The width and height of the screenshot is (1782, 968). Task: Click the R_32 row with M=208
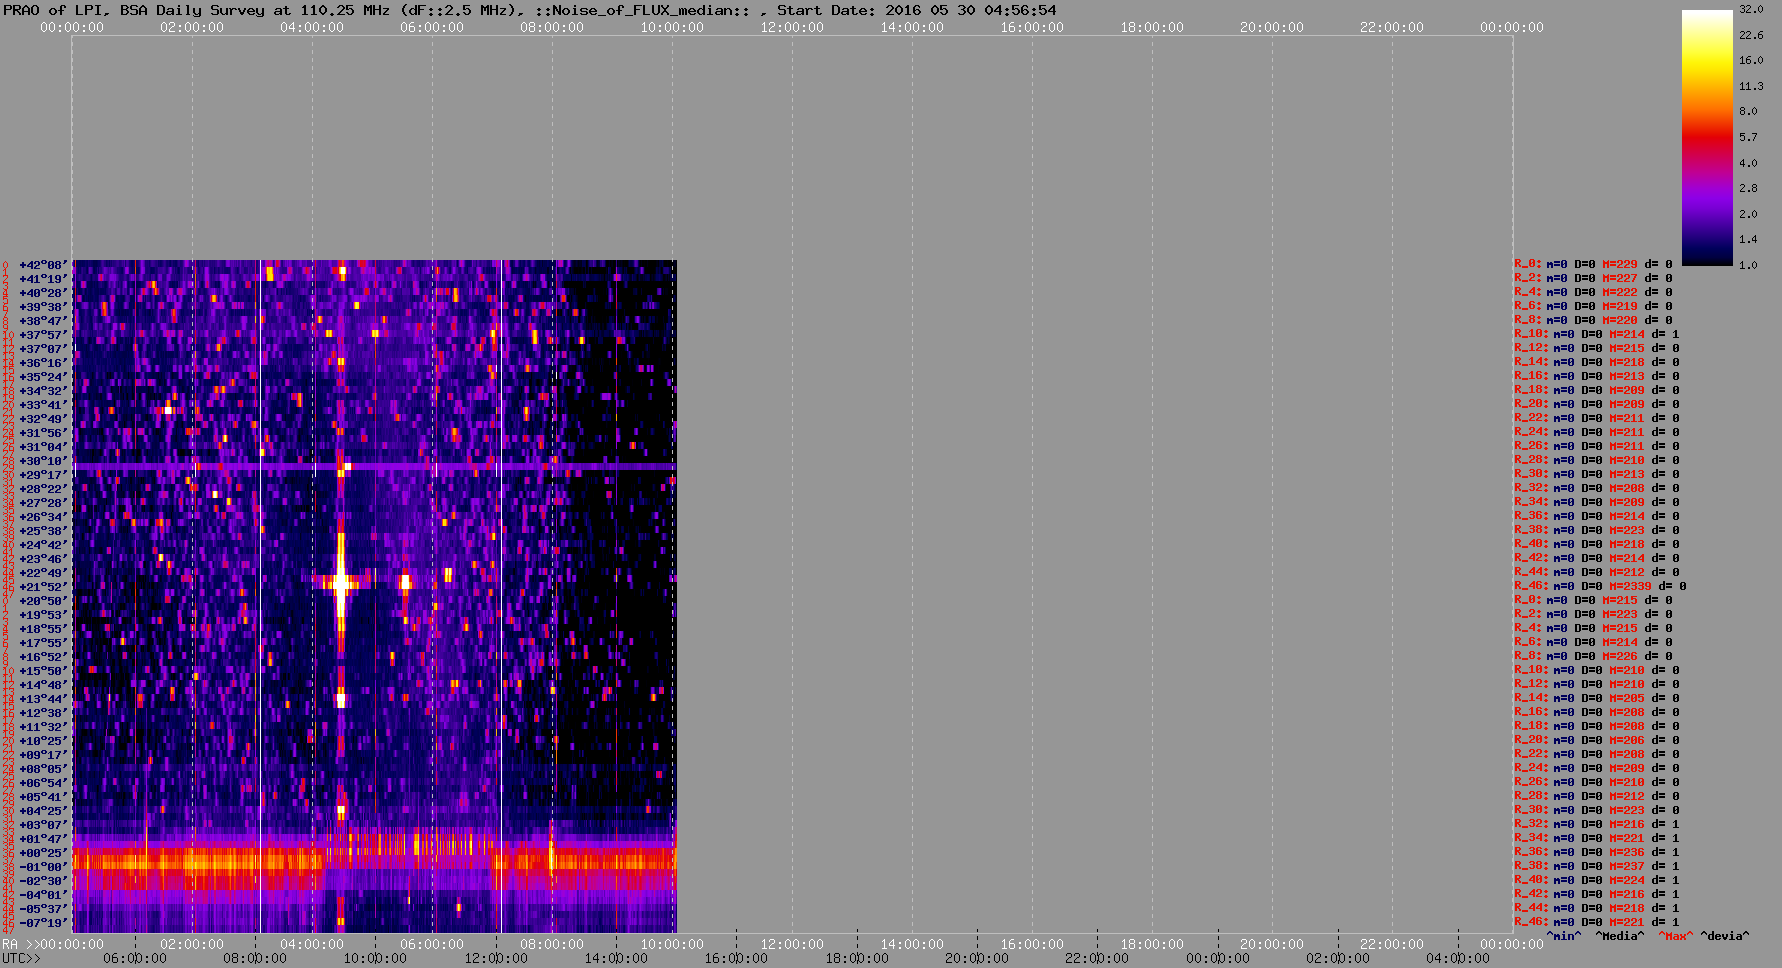coord(1597,488)
